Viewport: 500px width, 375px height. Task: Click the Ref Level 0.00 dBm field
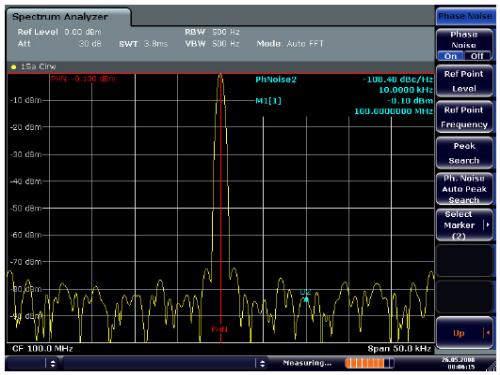pos(59,32)
